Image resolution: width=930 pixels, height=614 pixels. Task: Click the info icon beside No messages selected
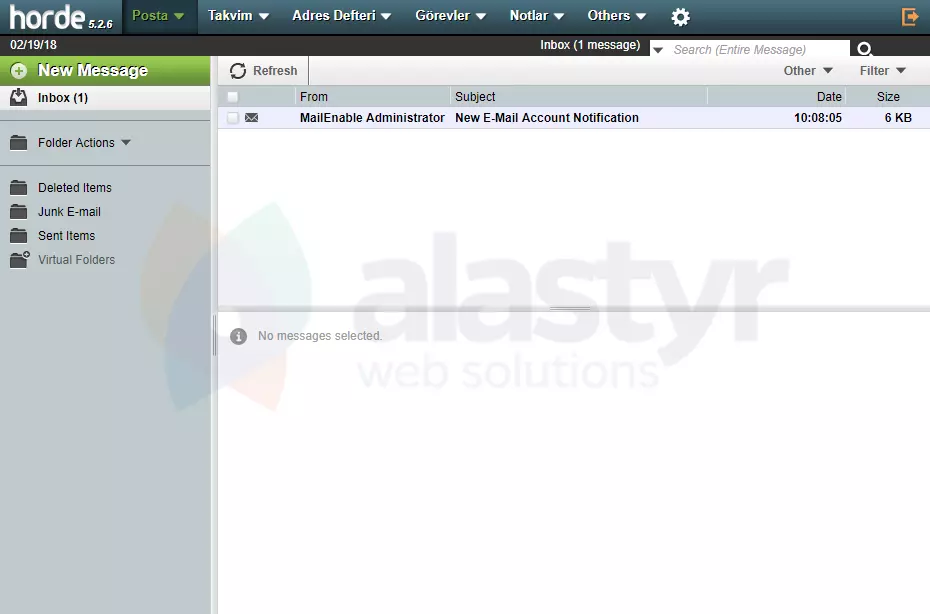(238, 336)
